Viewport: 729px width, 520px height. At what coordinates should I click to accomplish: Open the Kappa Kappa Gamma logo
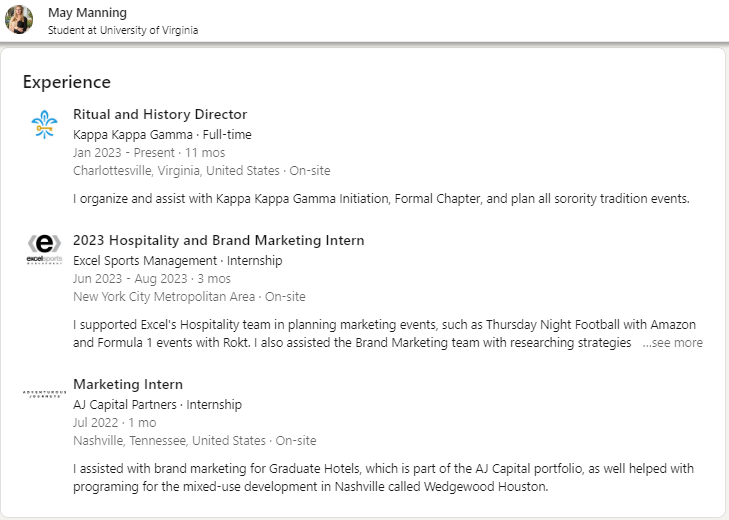click(44, 125)
